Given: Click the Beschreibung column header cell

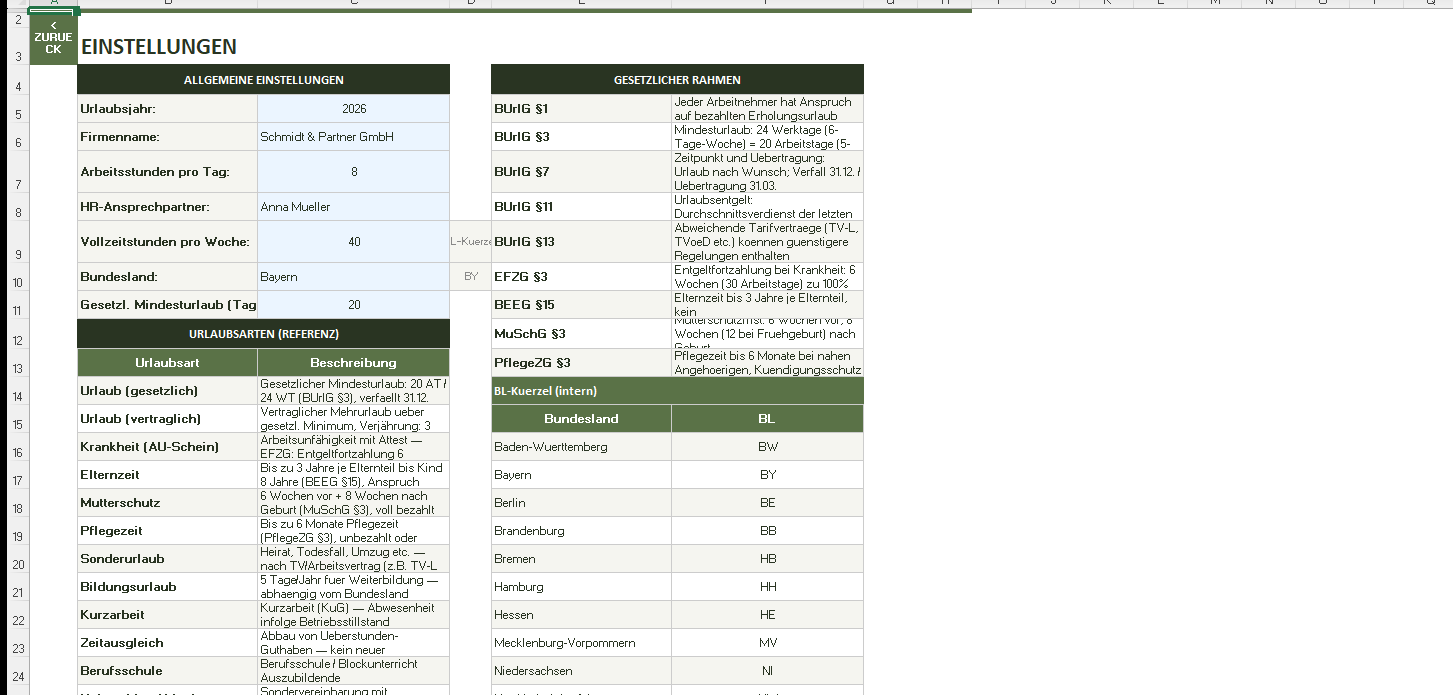Looking at the screenshot, I should (x=353, y=363).
